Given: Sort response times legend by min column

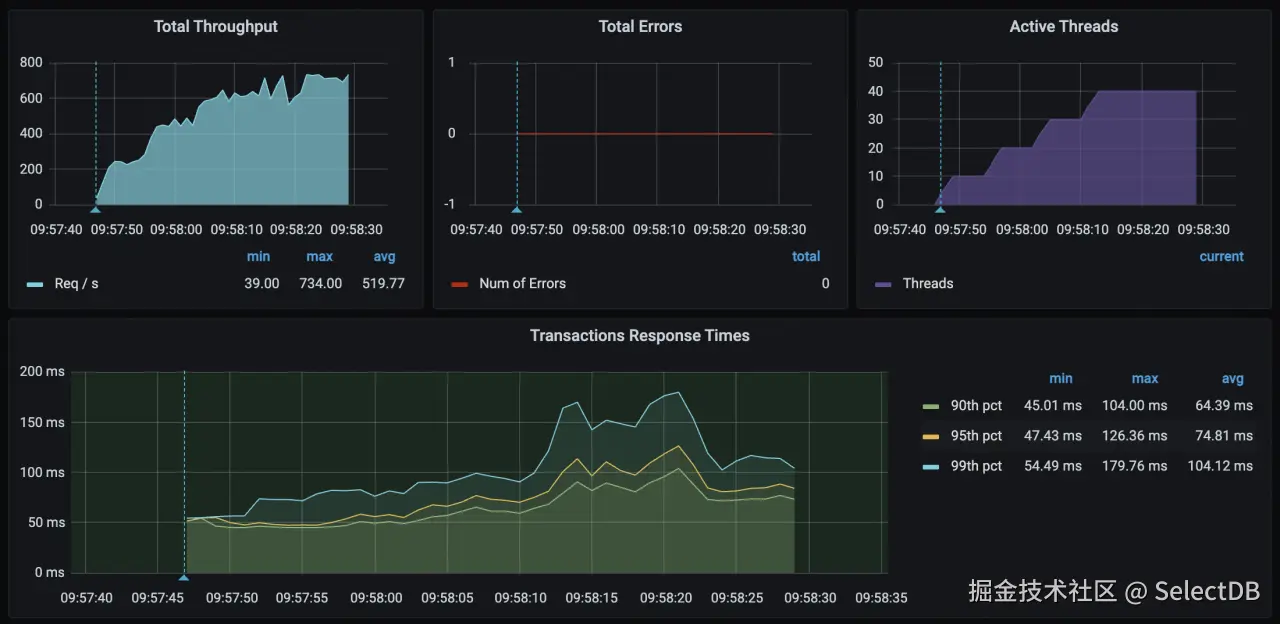Looking at the screenshot, I should click(x=1061, y=379).
